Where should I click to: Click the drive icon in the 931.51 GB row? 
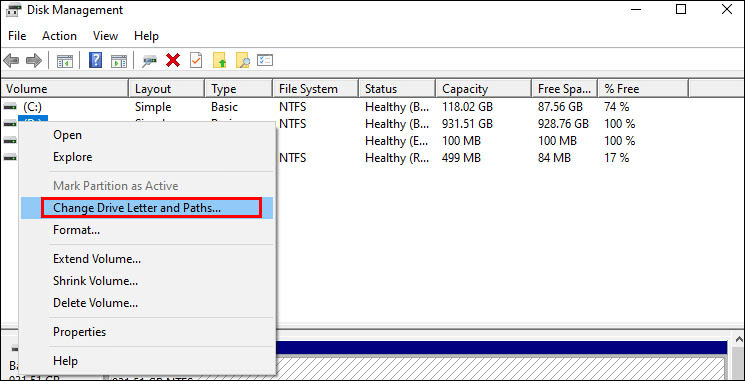(x=10, y=124)
